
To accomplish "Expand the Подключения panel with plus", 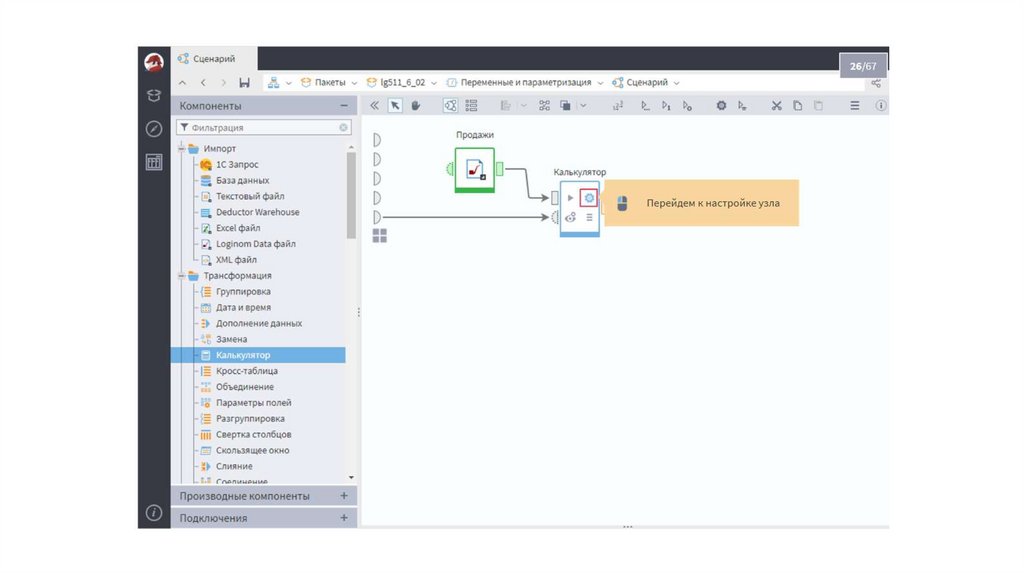I will click(x=344, y=518).
